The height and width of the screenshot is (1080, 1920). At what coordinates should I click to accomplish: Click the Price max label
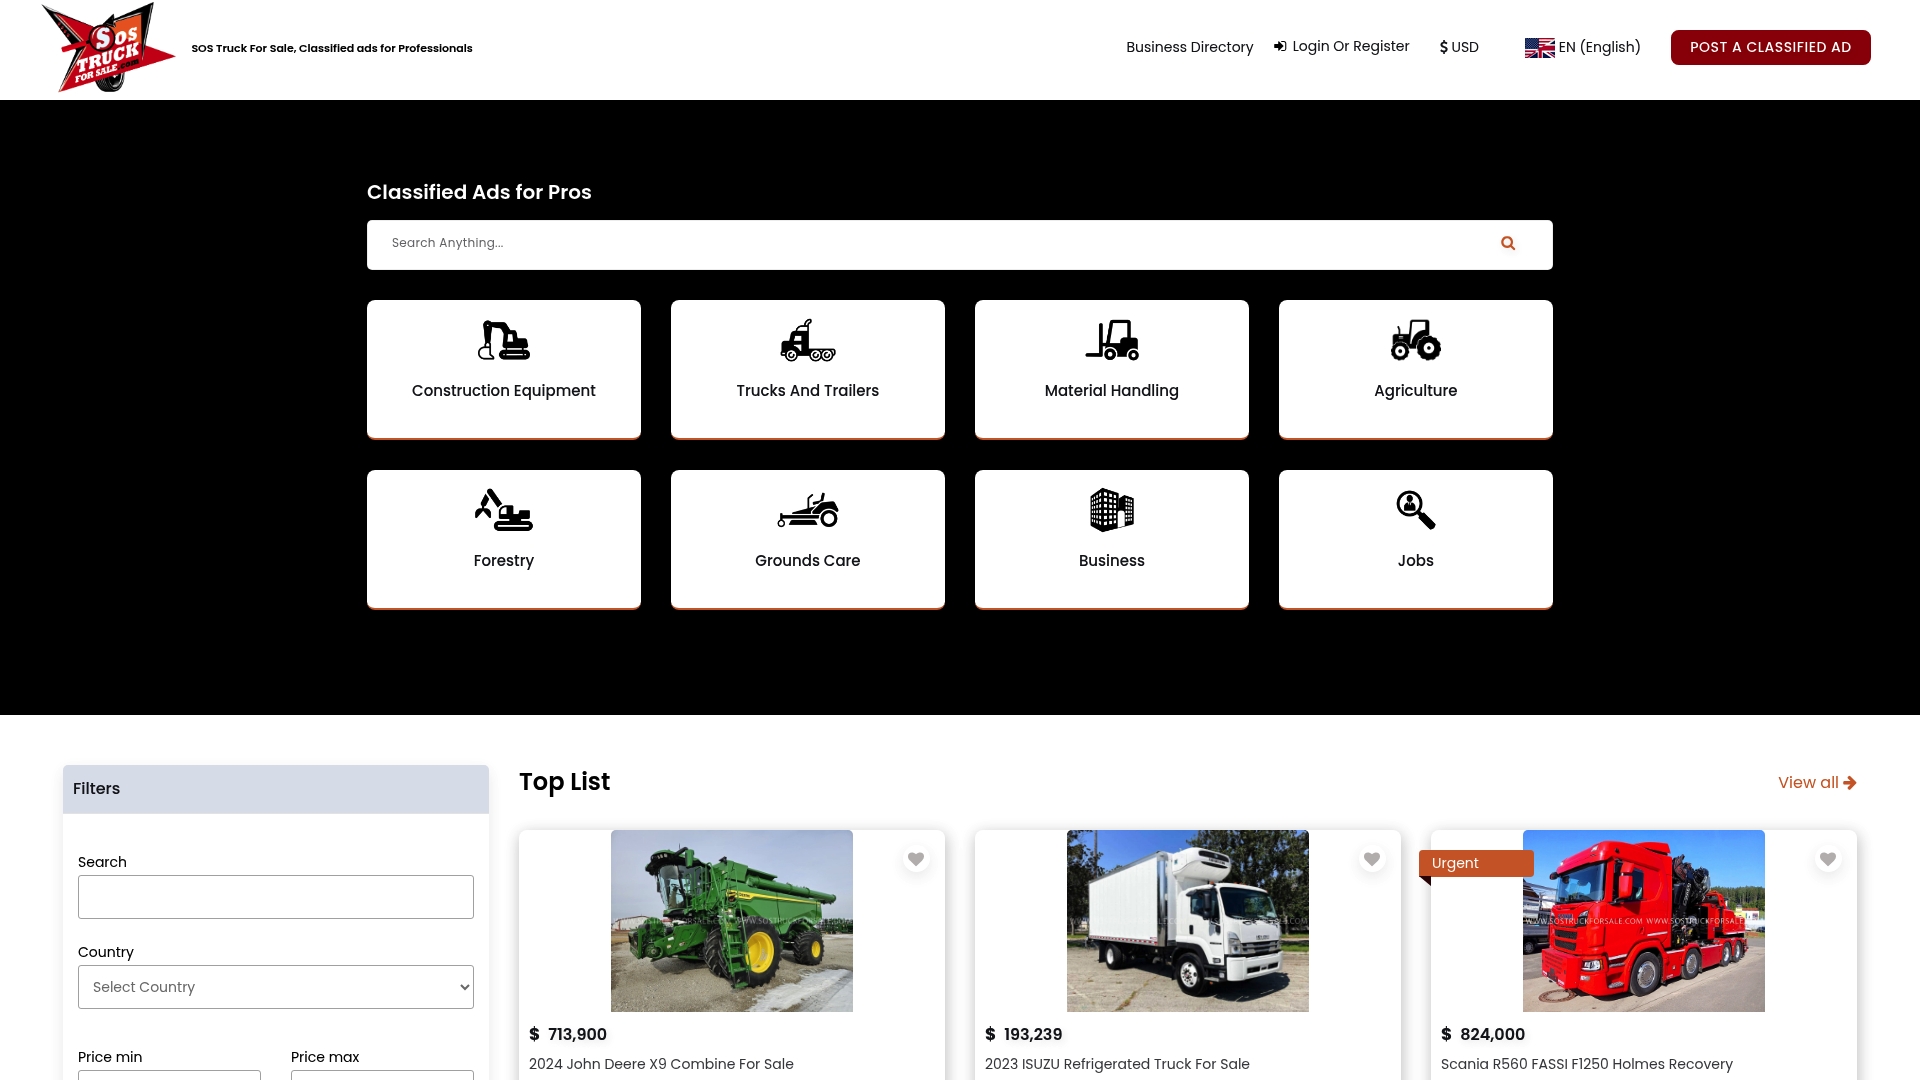click(x=325, y=1057)
